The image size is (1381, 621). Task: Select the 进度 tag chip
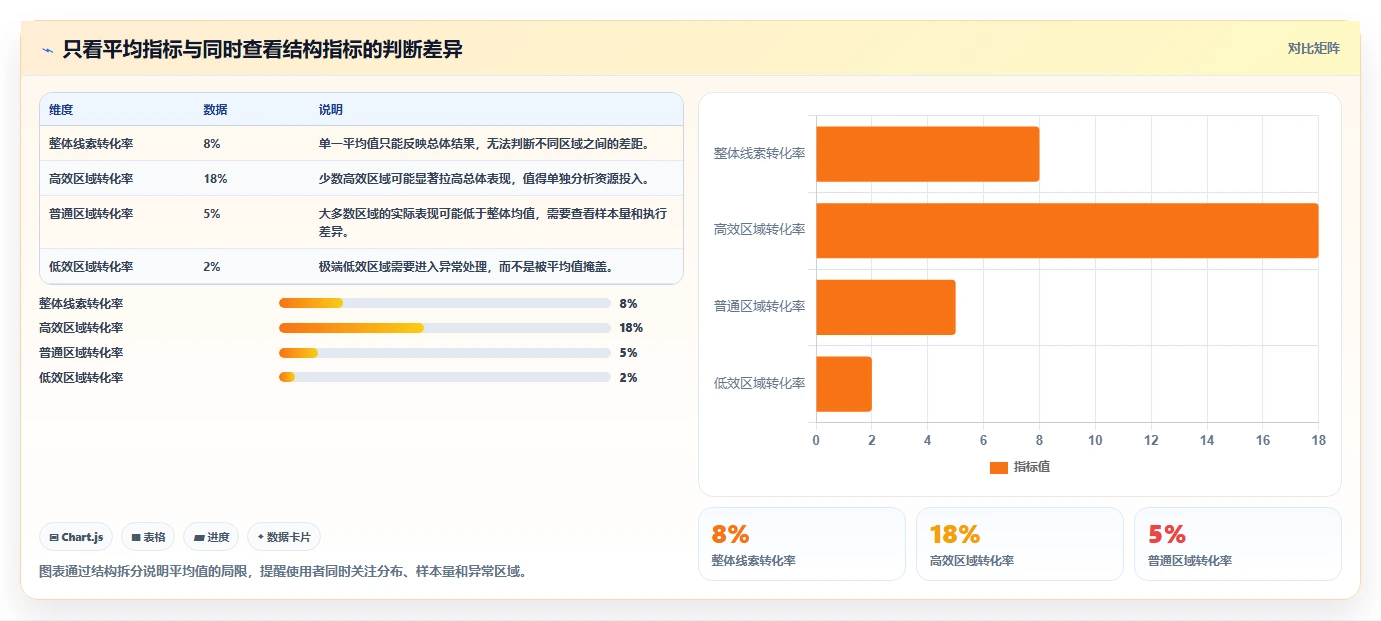212,537
